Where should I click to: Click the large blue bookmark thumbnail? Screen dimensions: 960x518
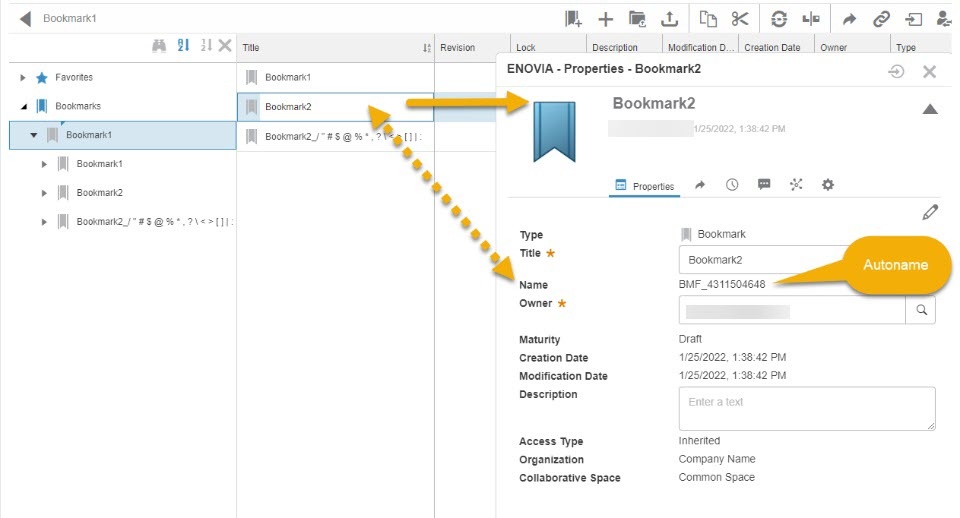pos(554,132)
